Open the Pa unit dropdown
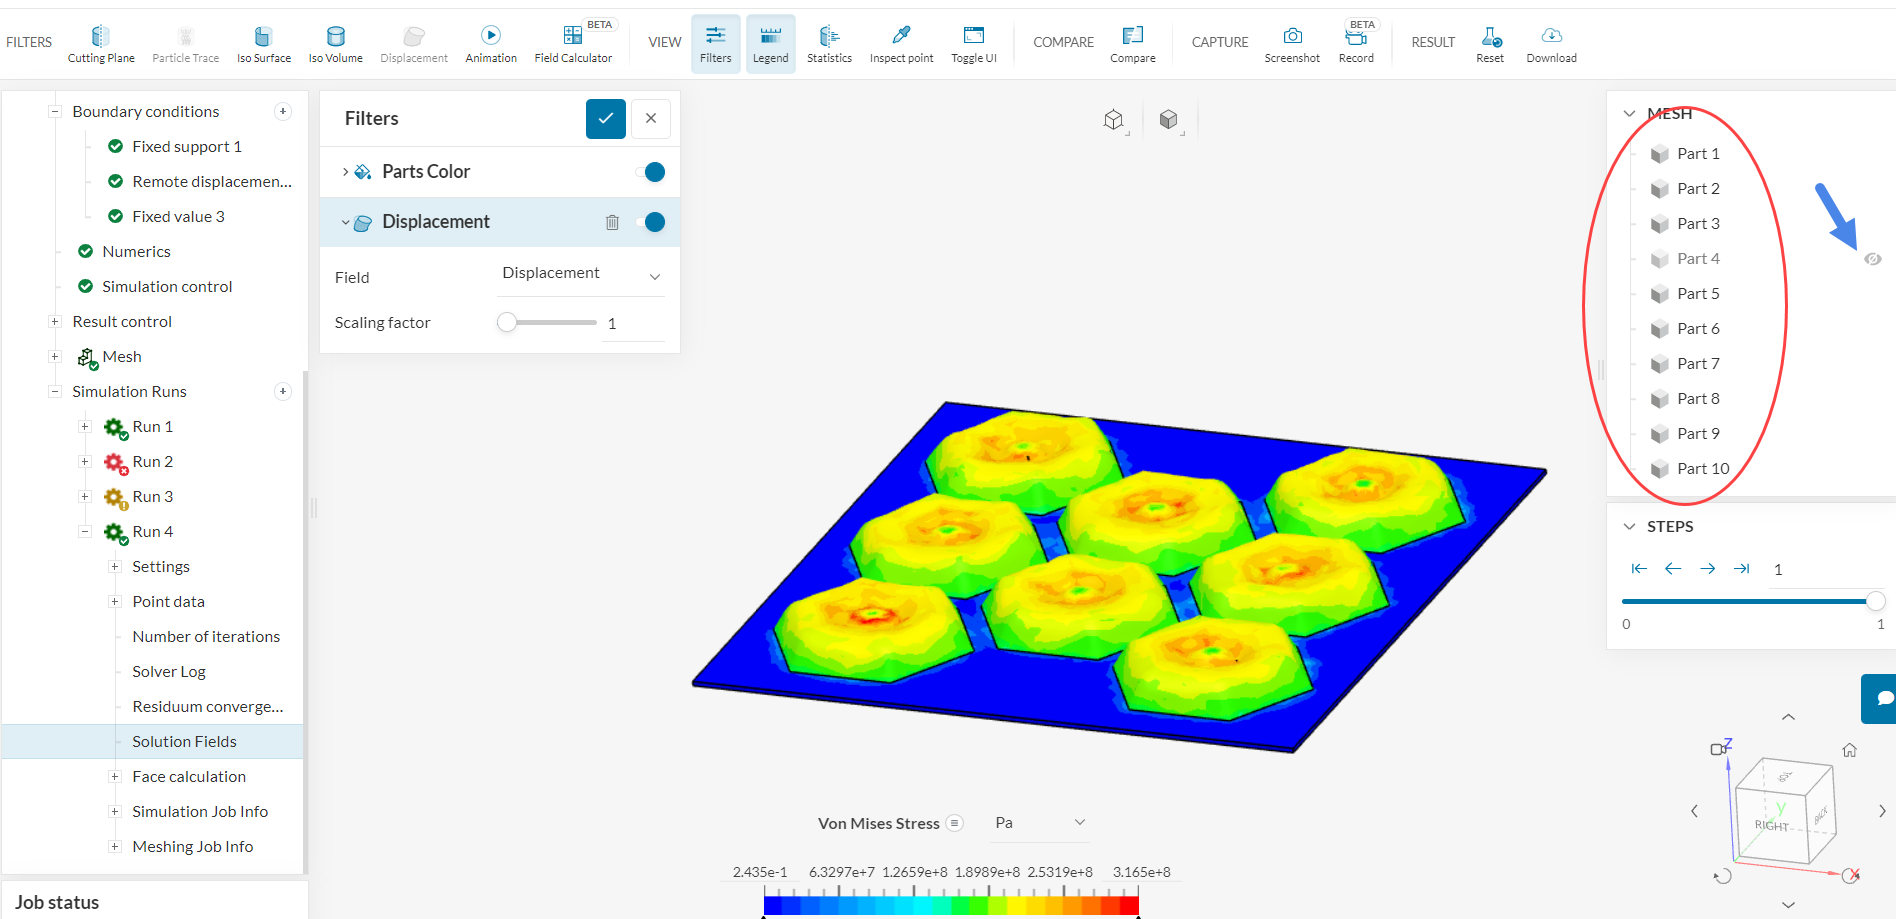 pyautogui.click(x=1040, y=823)
